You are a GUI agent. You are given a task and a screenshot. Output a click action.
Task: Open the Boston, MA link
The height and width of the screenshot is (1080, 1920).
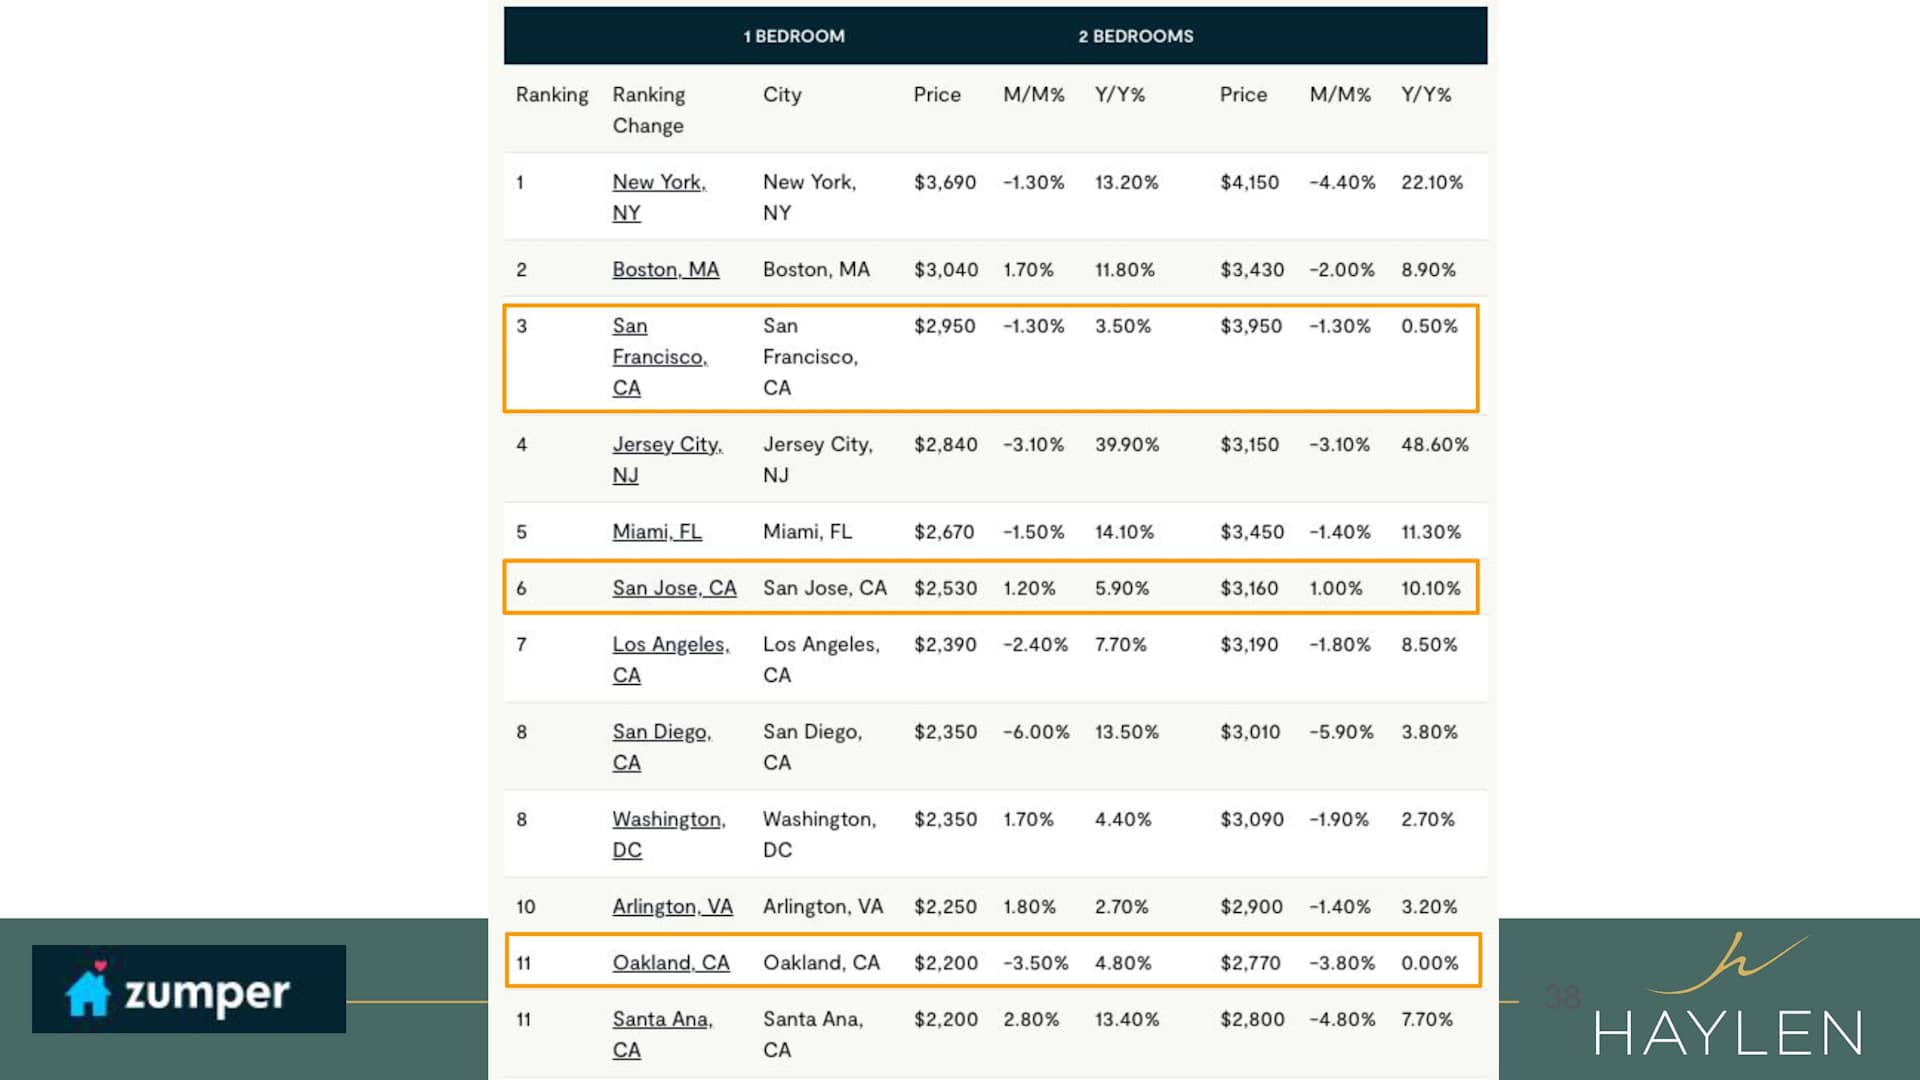pyautogui.click(x=665, y=270)
